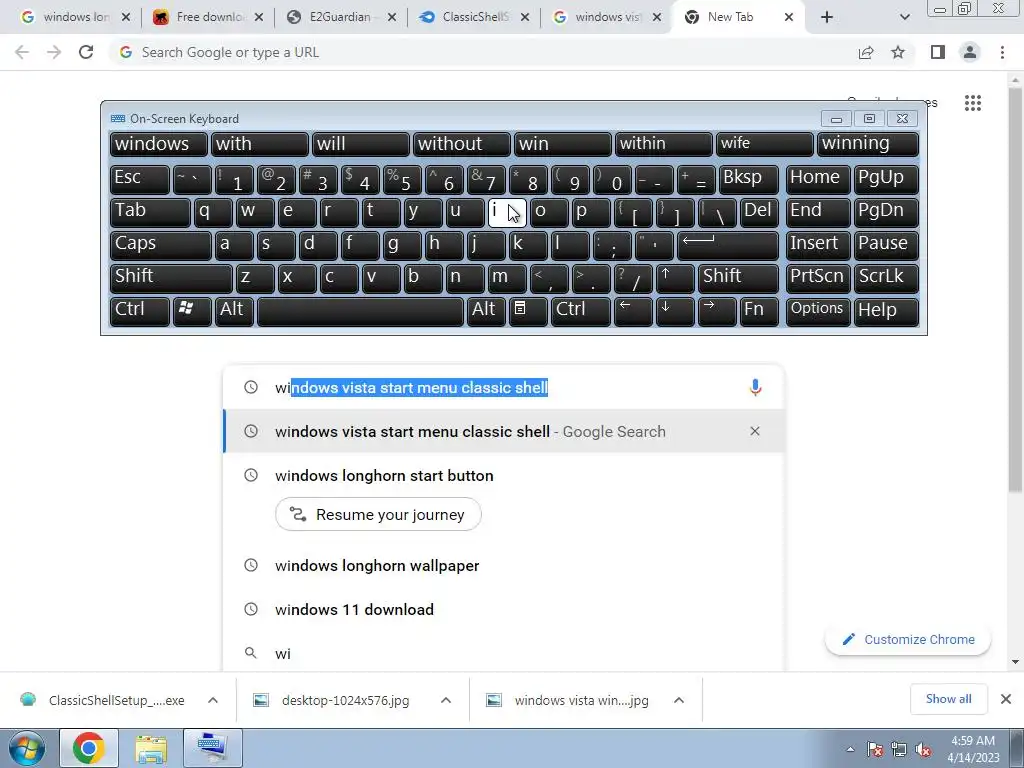
Task: Click the up arrow key on On-Screen Keyboard
Action: pyautogui.click(x=675, y=277)
